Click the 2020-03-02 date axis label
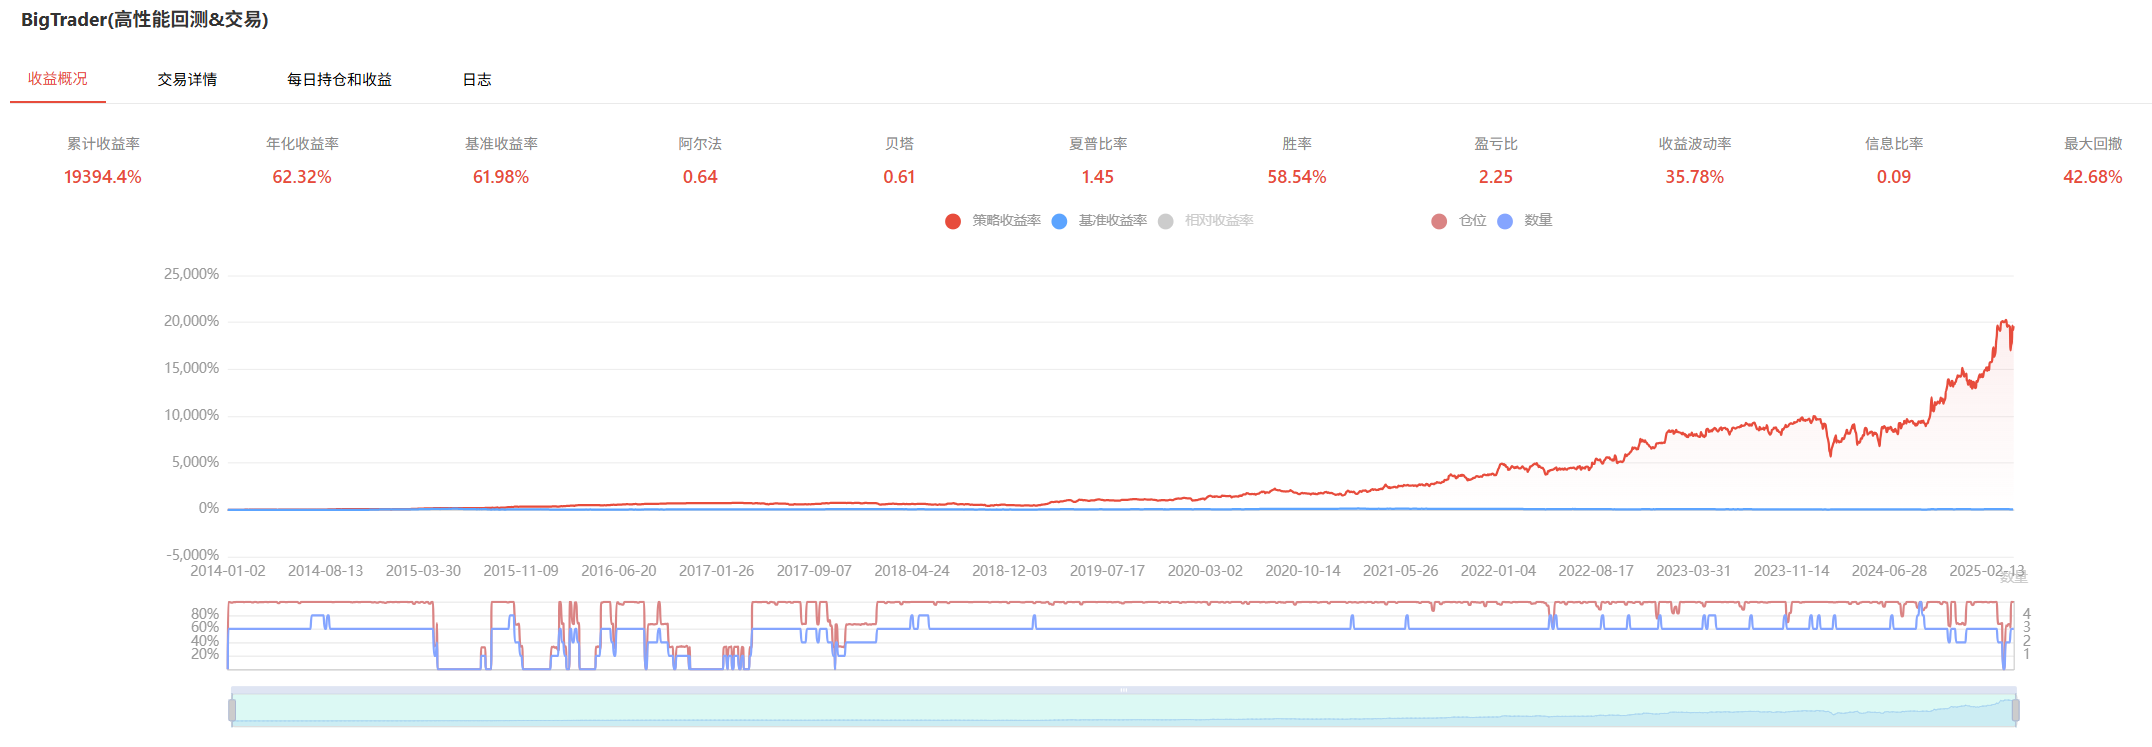The image size is (2152, 747). 1205,571
